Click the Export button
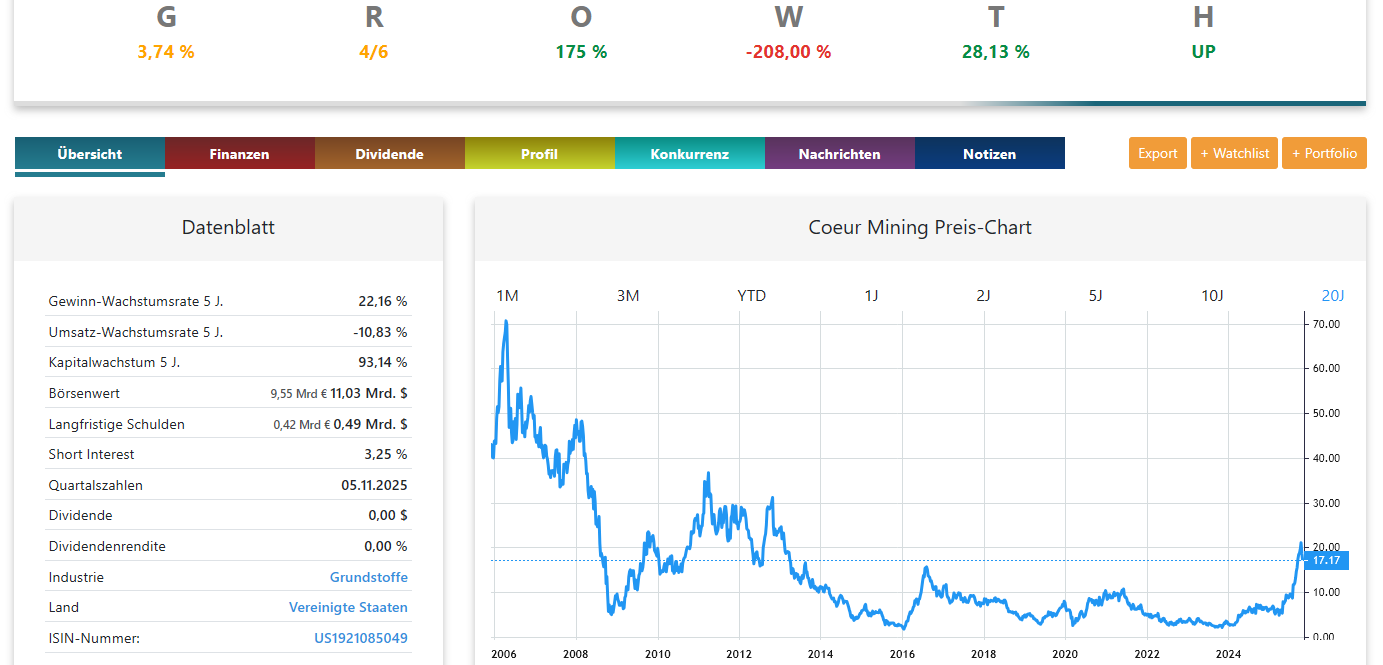Image resolution: width=1383 pixels, height=665 pixels. [x=1157, y=153]
